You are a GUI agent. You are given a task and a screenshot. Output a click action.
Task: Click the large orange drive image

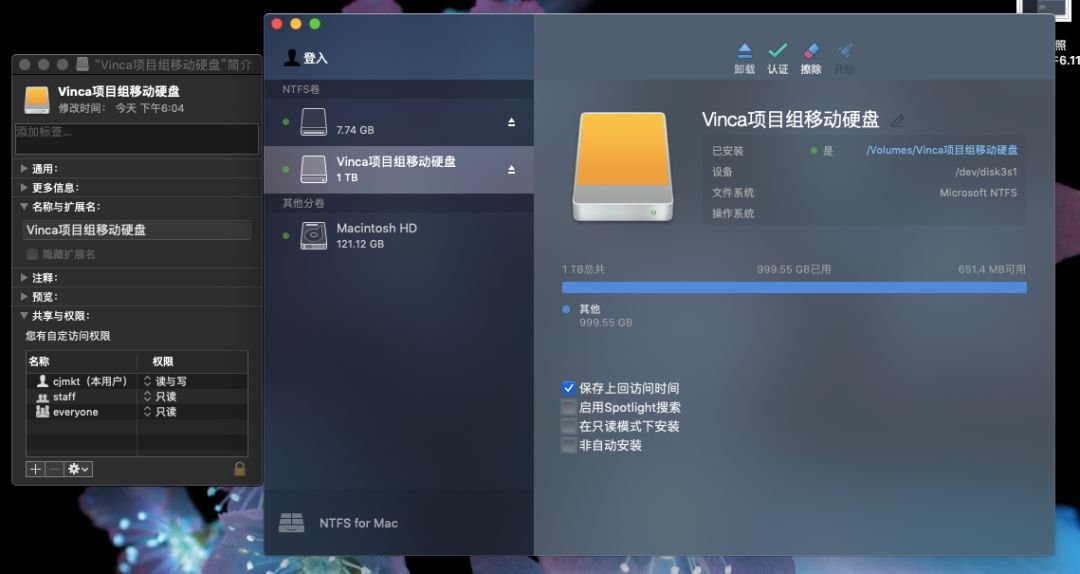(622, 167)
